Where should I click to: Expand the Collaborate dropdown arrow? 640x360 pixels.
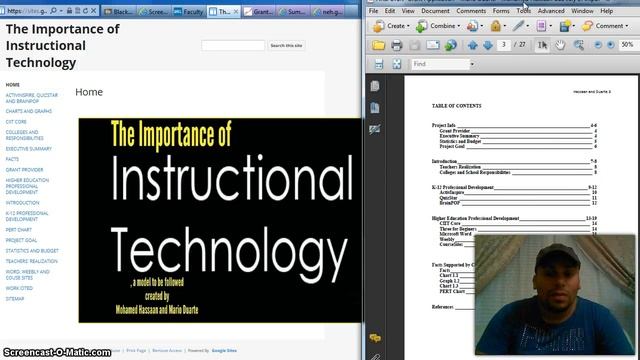pos(482,26)
